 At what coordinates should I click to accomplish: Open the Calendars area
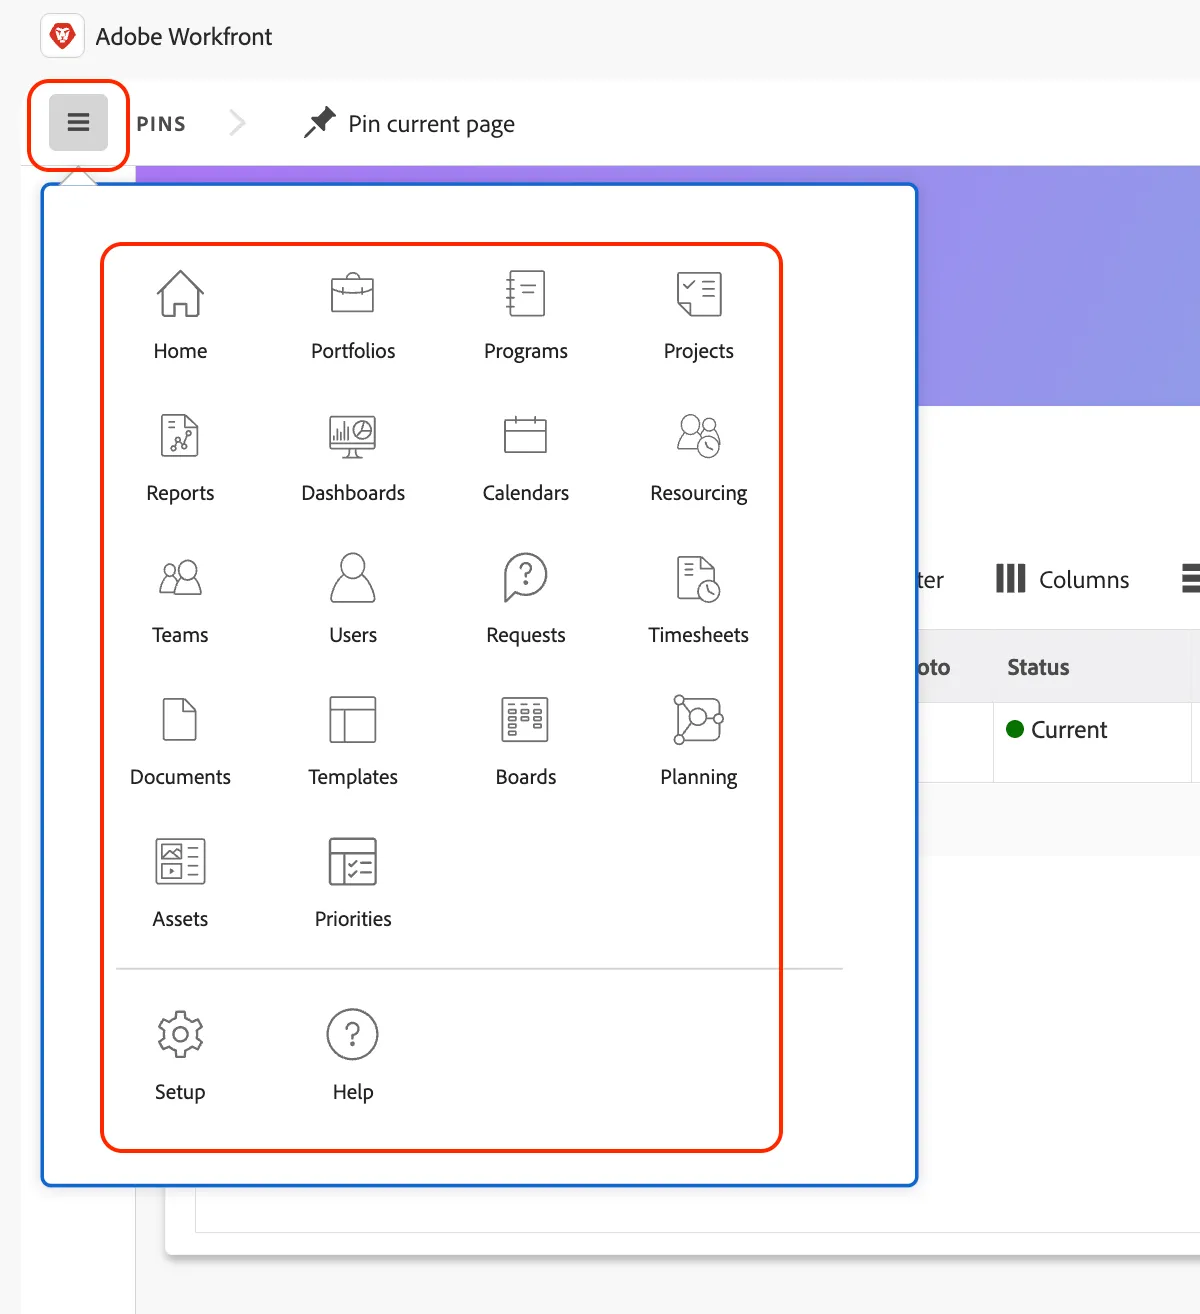[x=526, y=457]
